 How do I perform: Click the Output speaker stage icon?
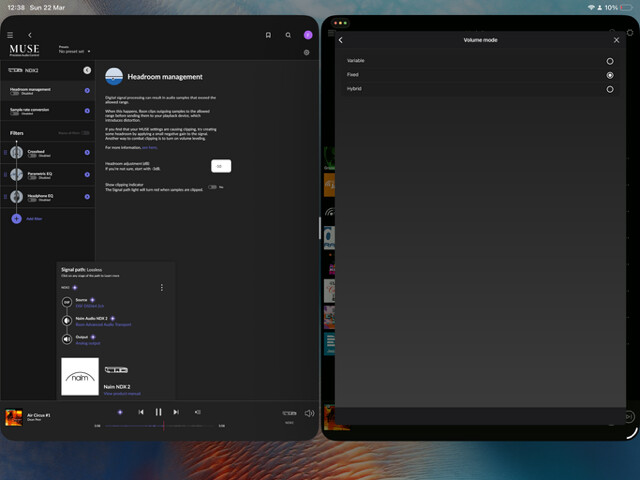67,339
